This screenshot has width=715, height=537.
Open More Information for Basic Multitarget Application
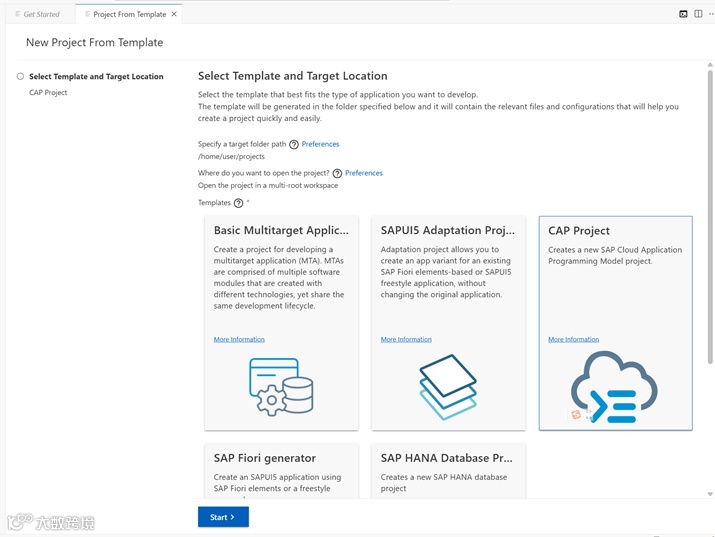(239, 340)
